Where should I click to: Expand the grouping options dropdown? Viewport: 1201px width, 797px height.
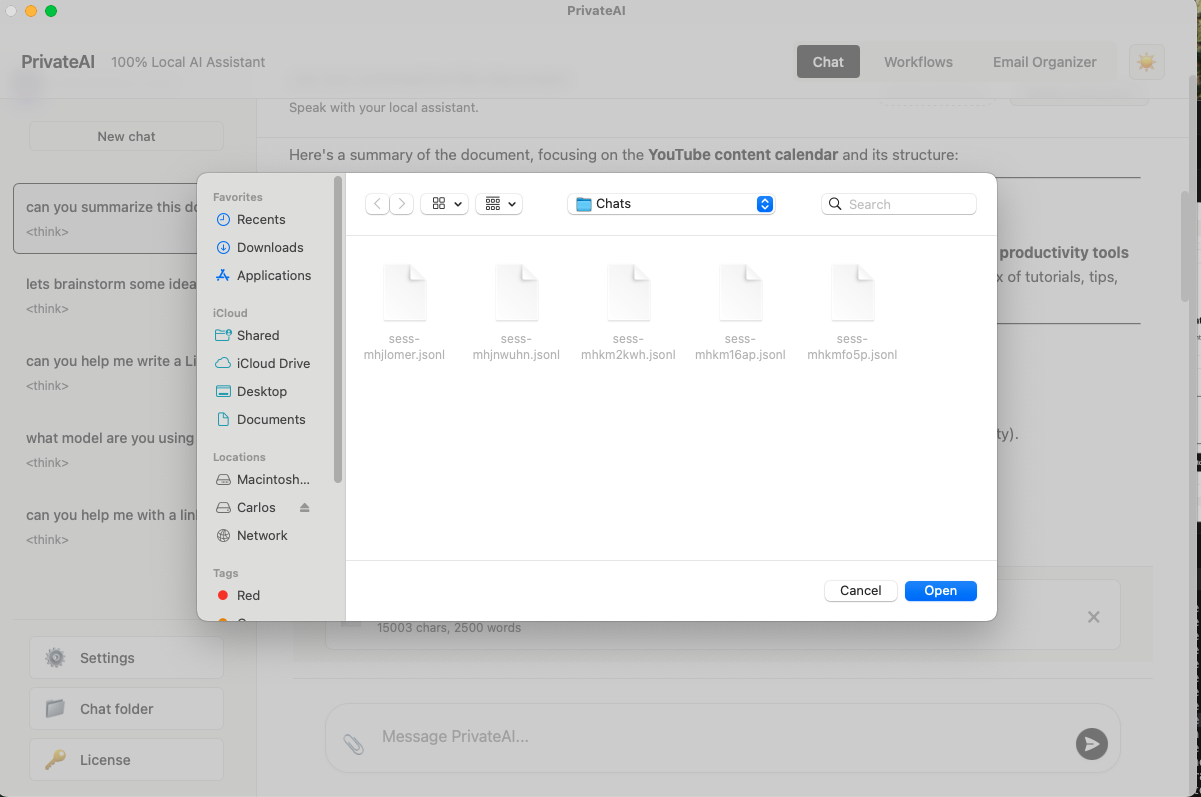point(500,204)
